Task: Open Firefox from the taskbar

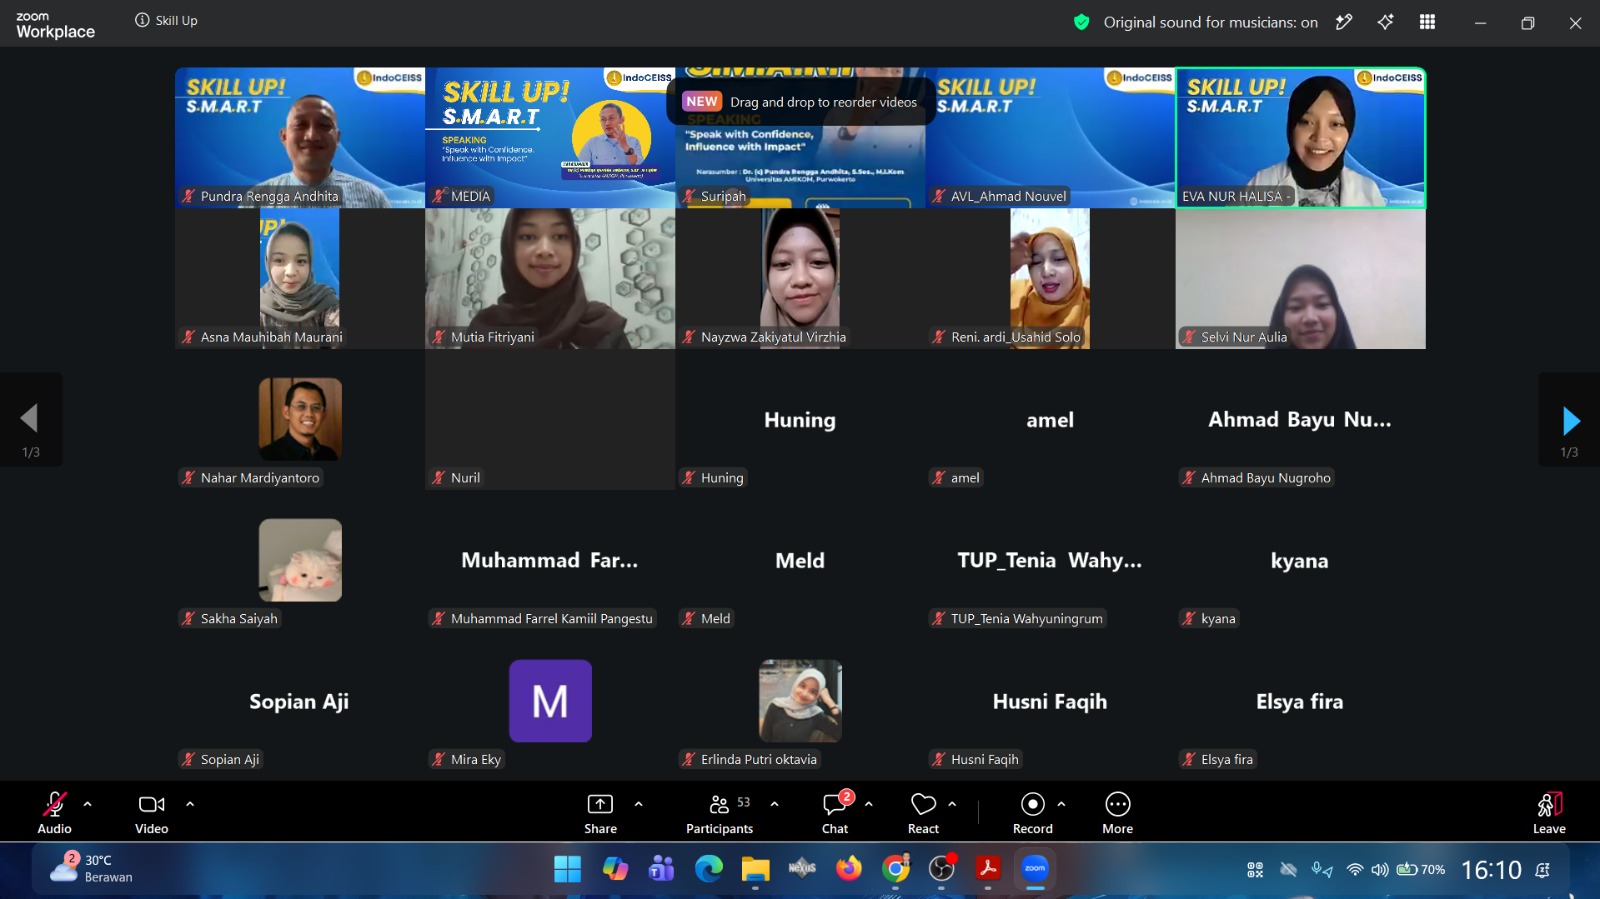Action: pos(849,869)
